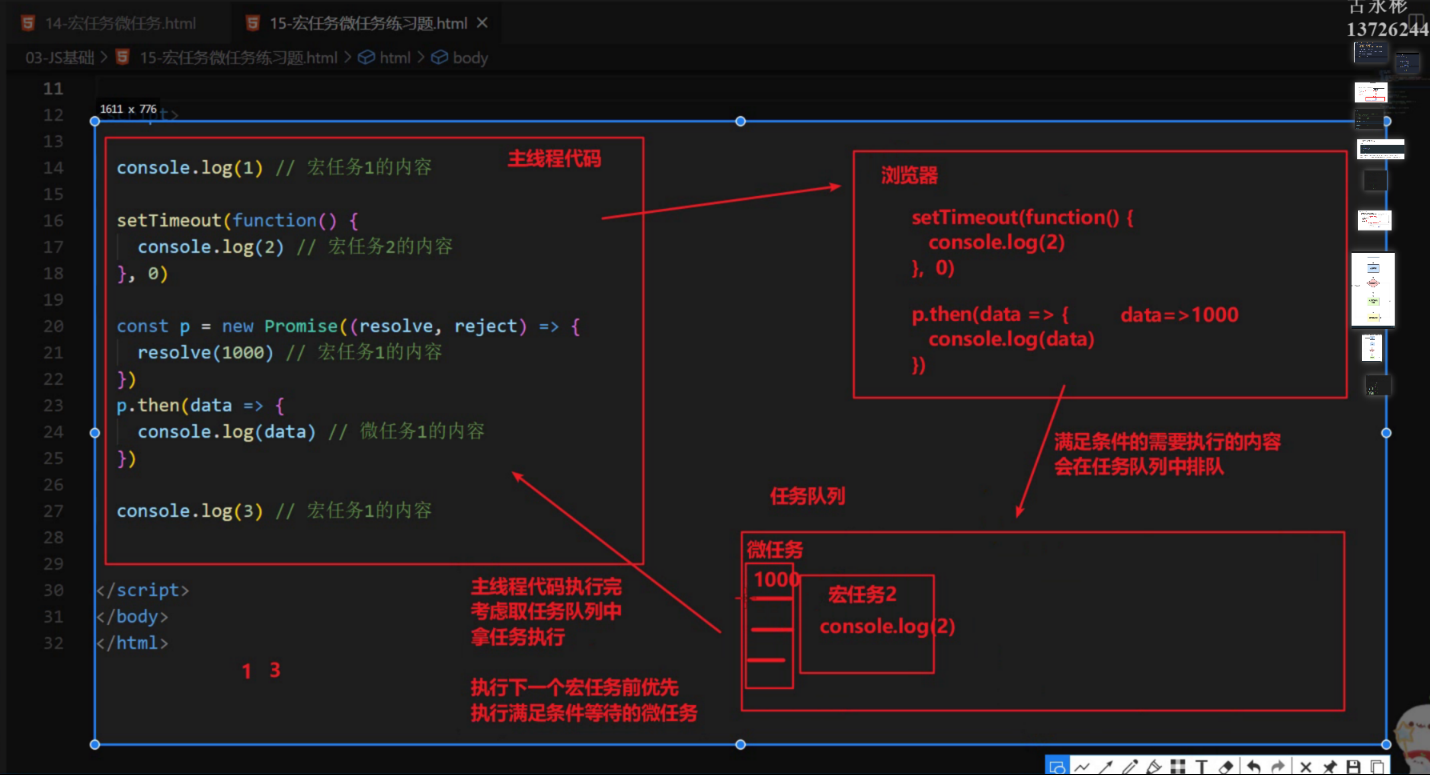Open the 03-JS基础 breadcrumb folder

(60, 57)
